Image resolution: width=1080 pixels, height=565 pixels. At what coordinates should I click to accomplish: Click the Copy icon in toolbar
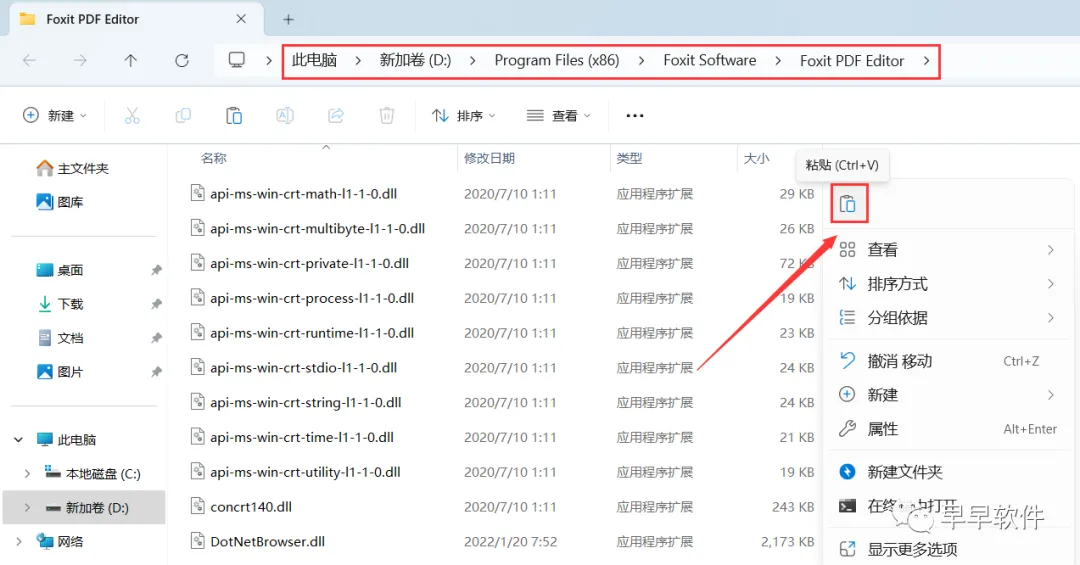point(183,115)
